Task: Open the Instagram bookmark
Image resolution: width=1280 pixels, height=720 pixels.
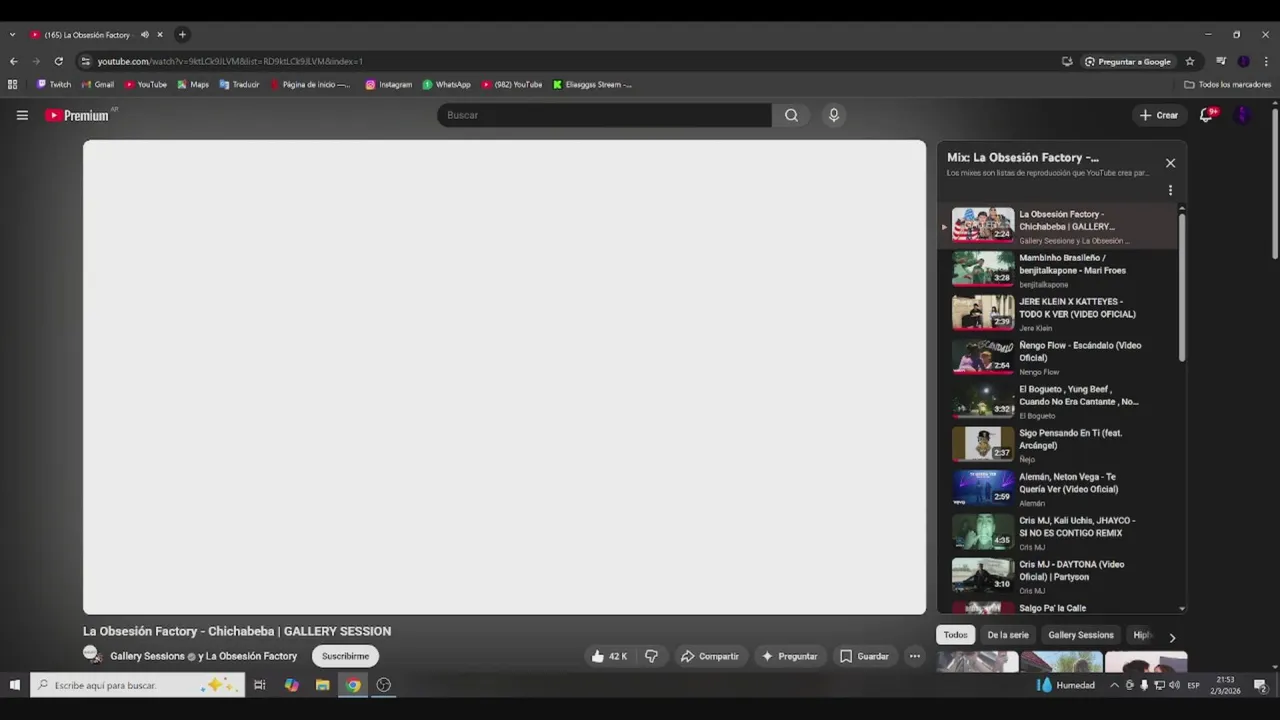Action: [x=389, y=84]
